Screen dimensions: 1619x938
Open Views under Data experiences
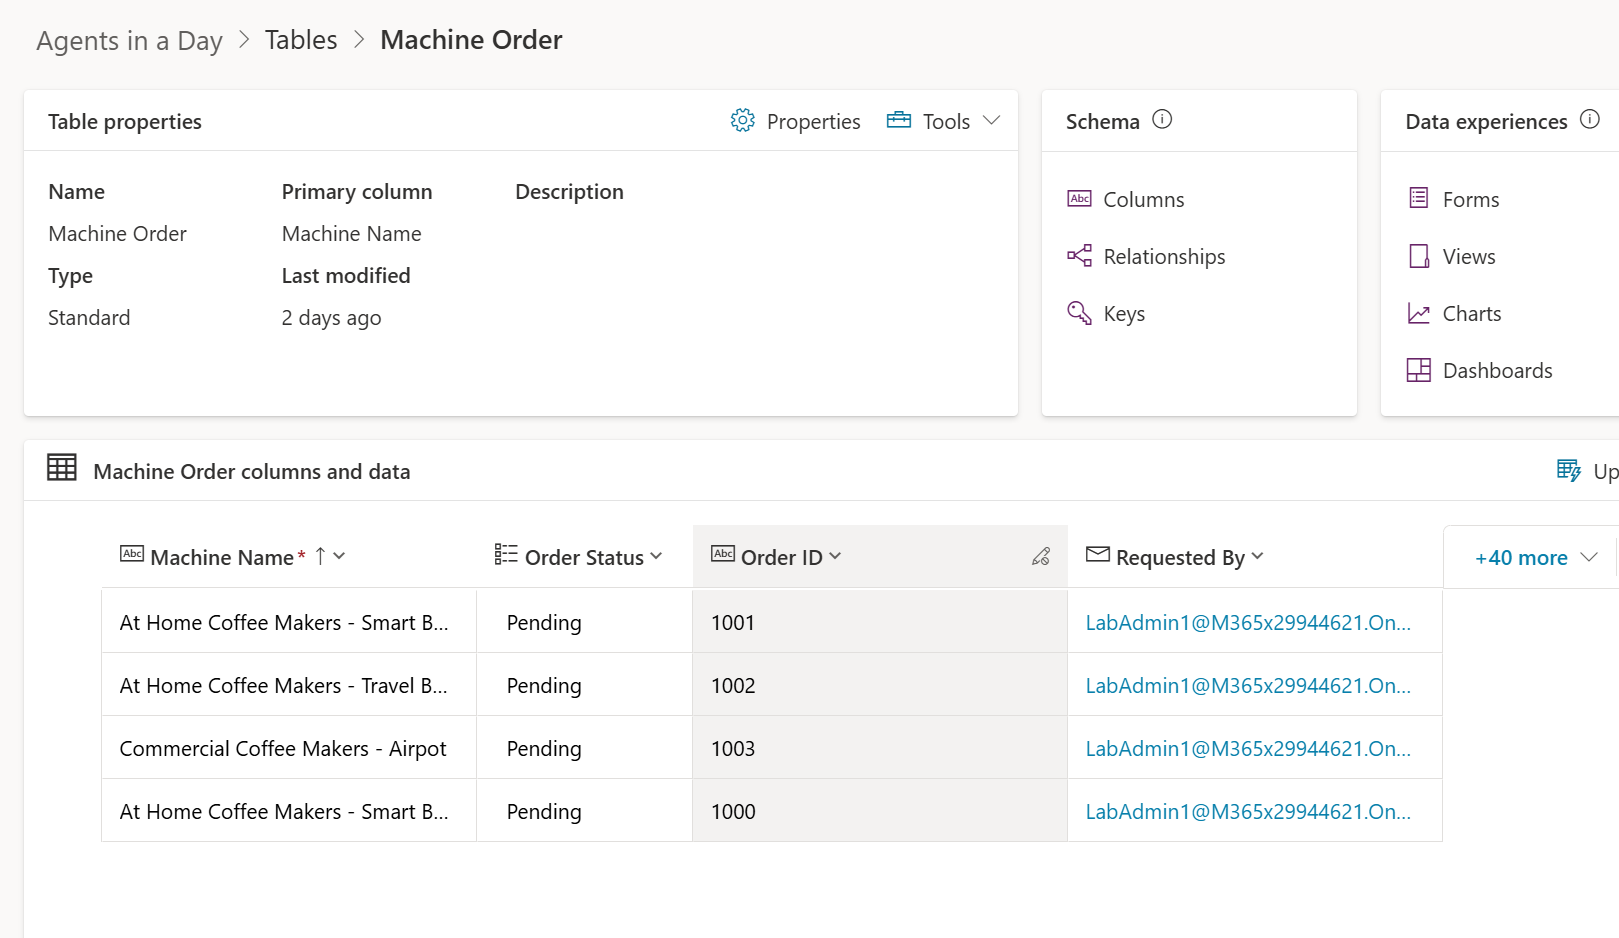click(x=1468, y=257)
